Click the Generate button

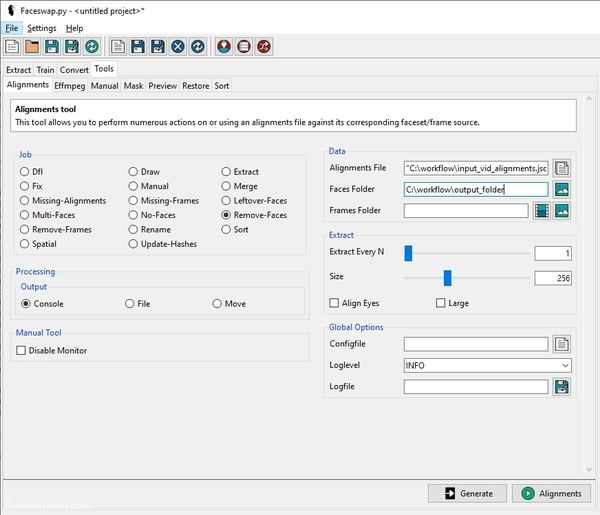coord(467,494)
